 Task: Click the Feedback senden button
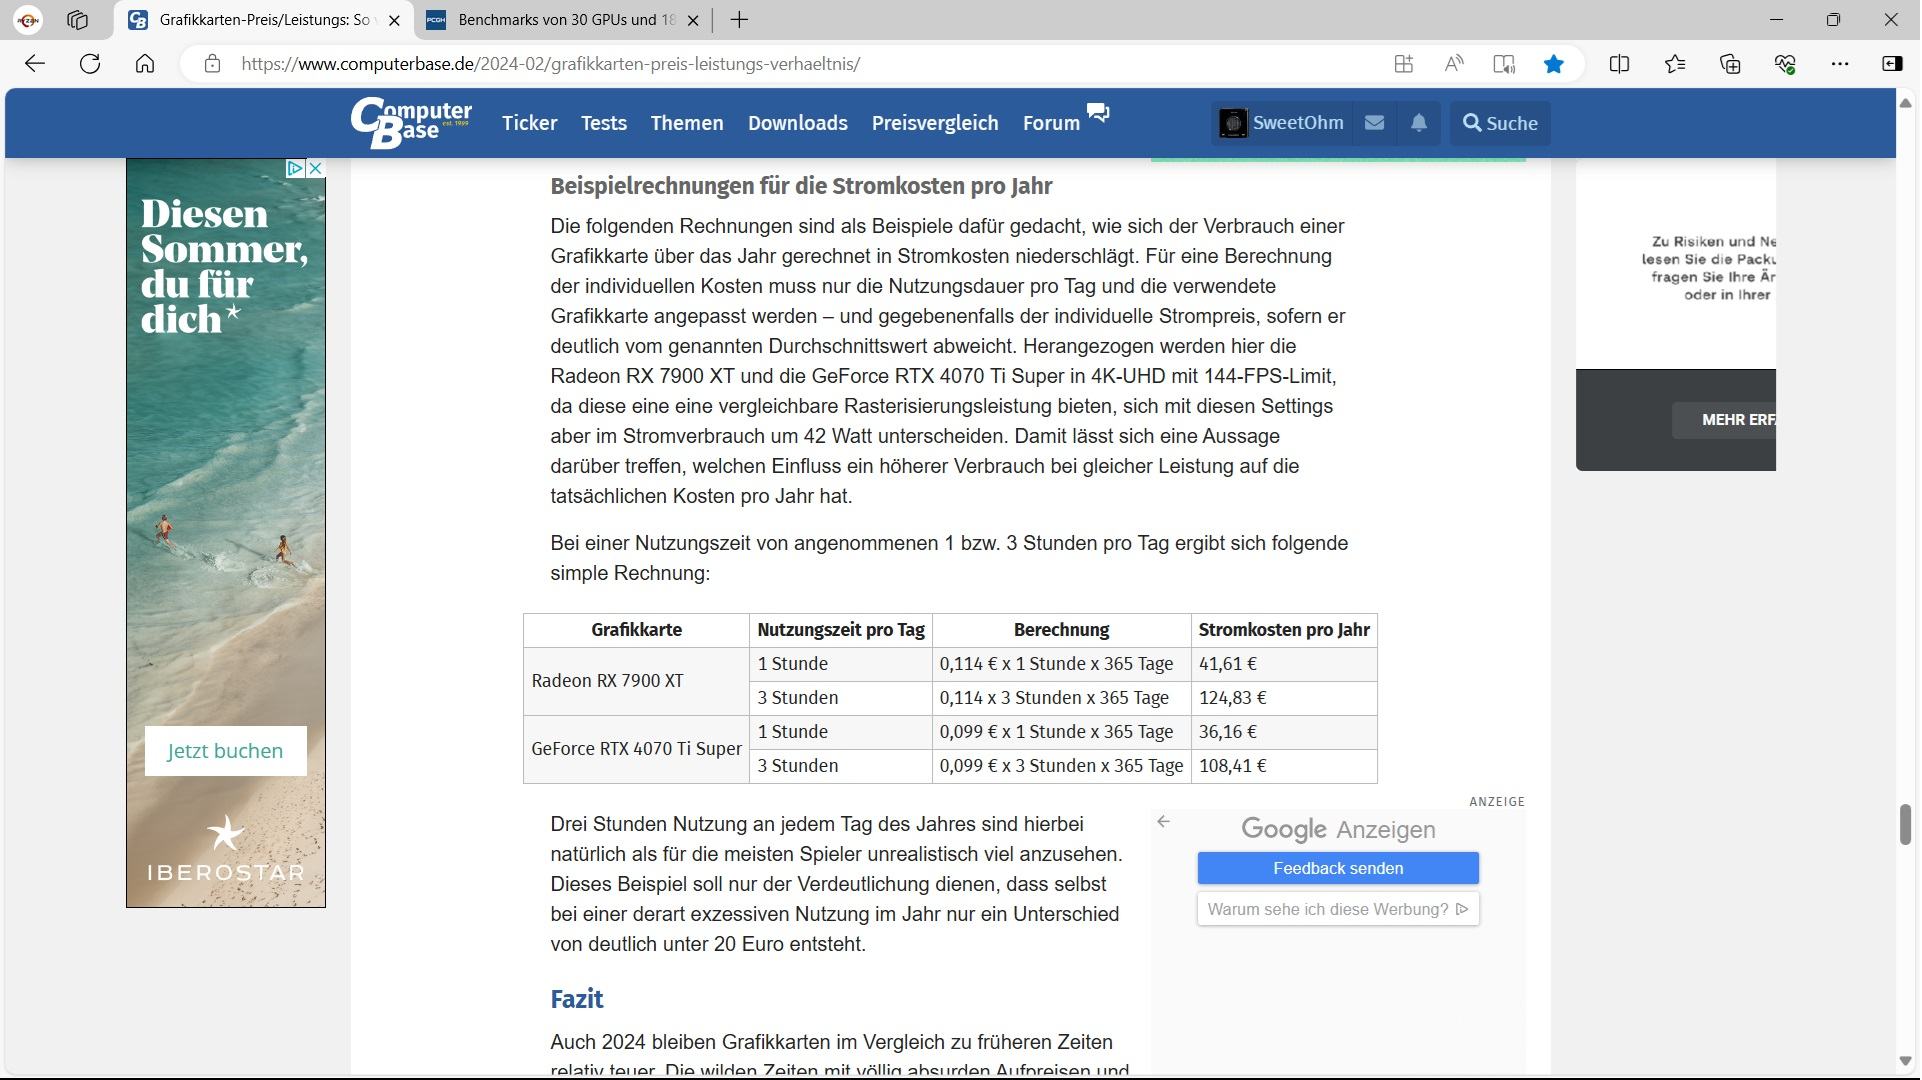1337,868
